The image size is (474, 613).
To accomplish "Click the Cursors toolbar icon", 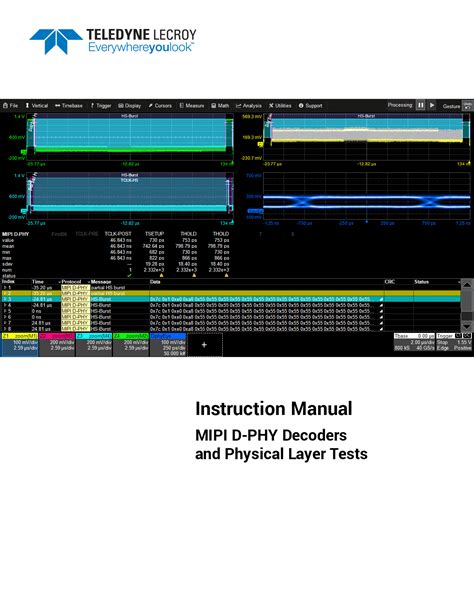I will point(151,106).
